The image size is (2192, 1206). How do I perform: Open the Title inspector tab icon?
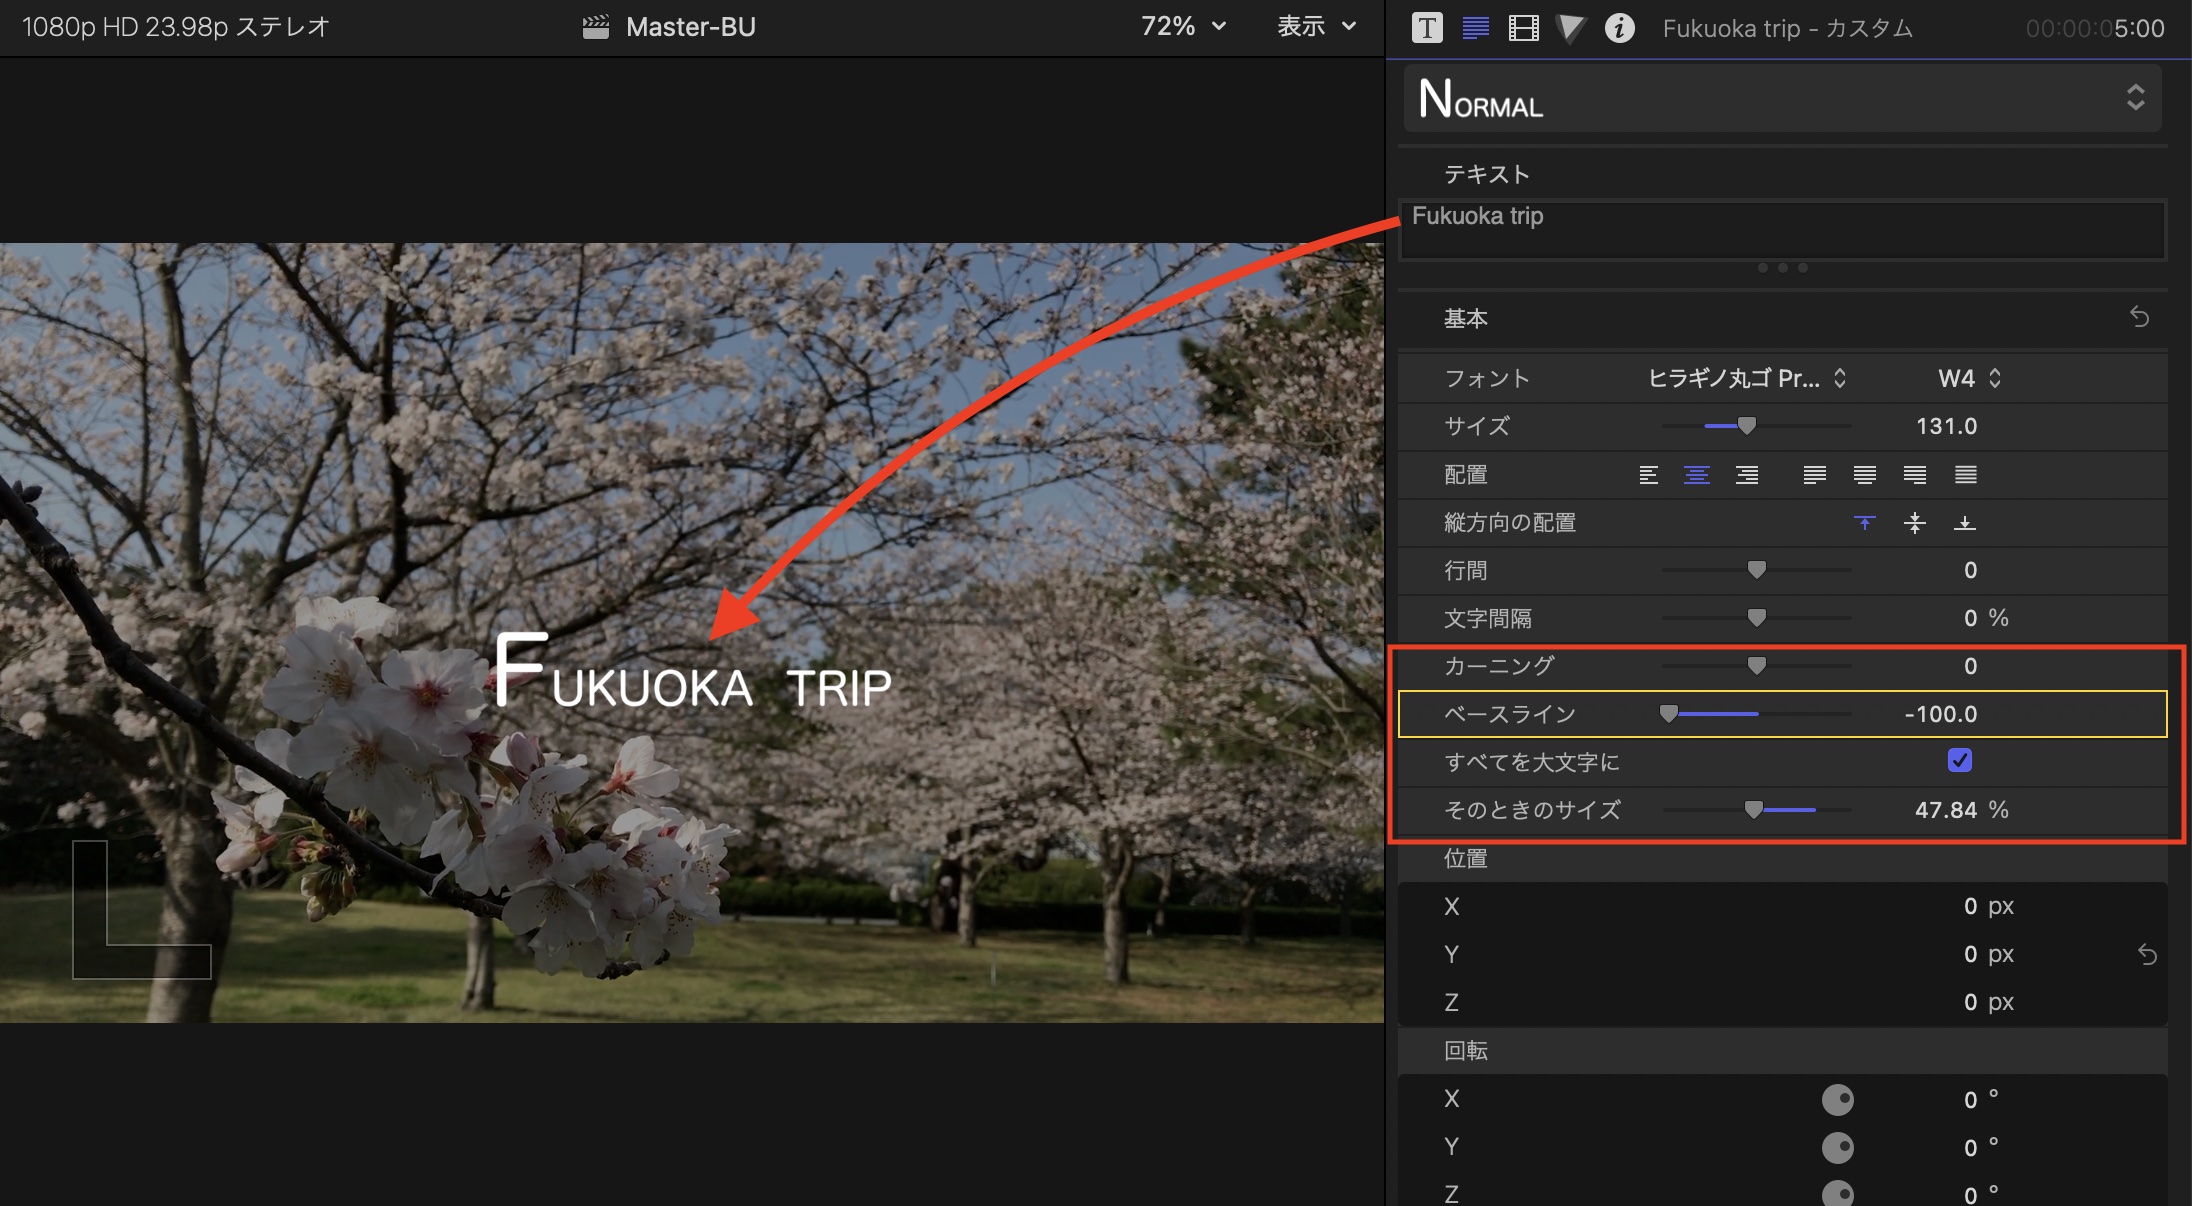point(1427,28)
